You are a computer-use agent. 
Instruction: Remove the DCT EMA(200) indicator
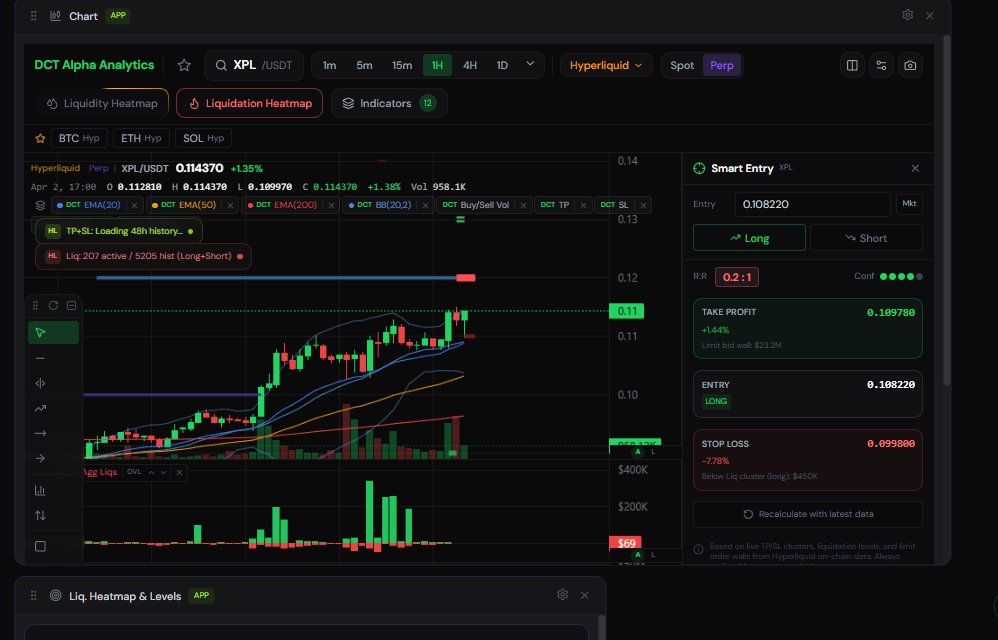click(331, 205)
